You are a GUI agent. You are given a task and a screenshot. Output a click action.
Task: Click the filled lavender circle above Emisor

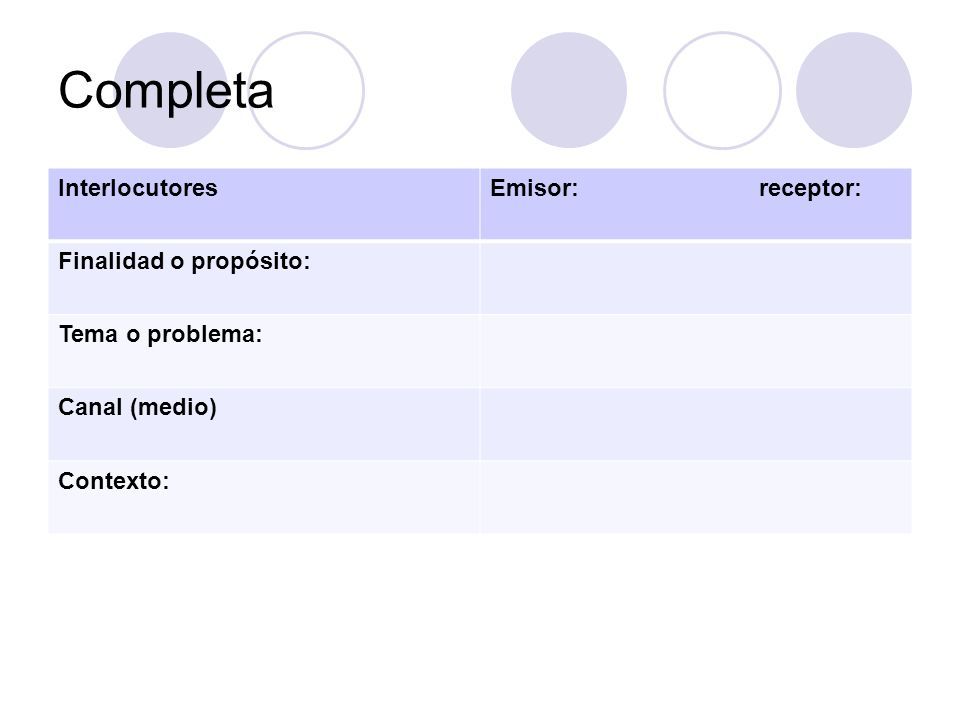(x=569, y=90)
